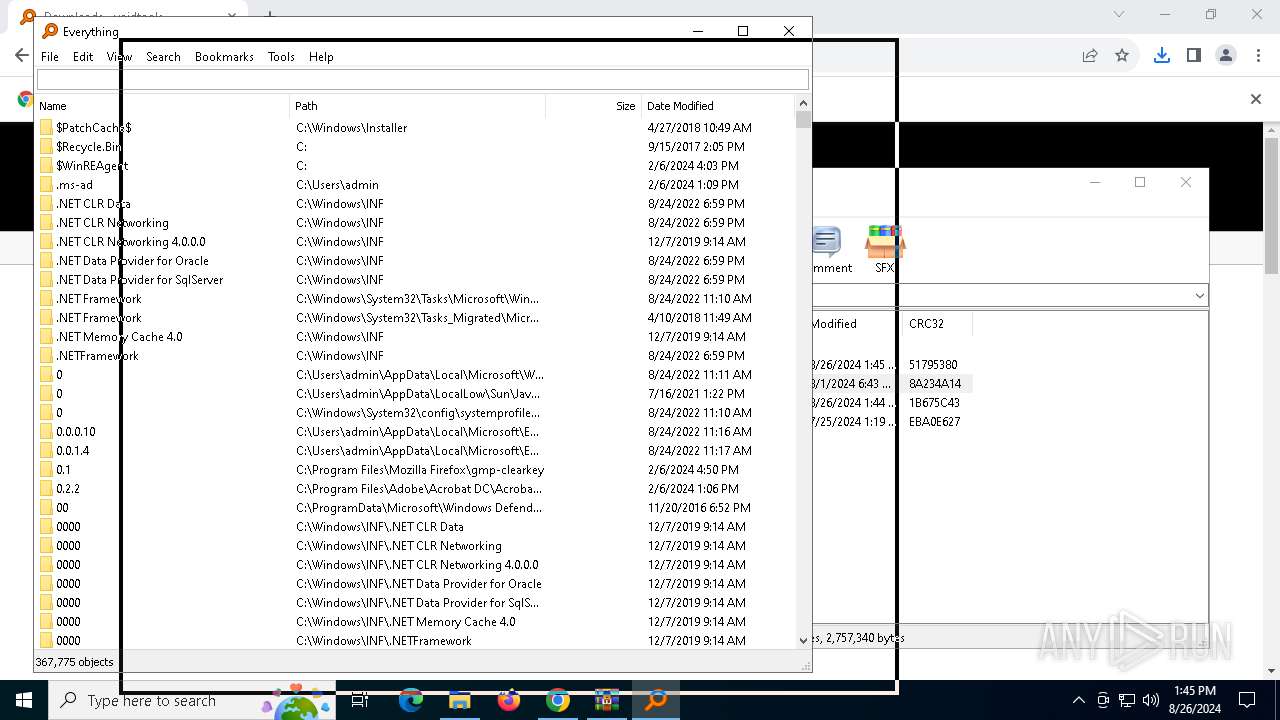The image size is (1280, 720).
Task: Select the $WinREAgent folder icon
Action: (46, 166)
